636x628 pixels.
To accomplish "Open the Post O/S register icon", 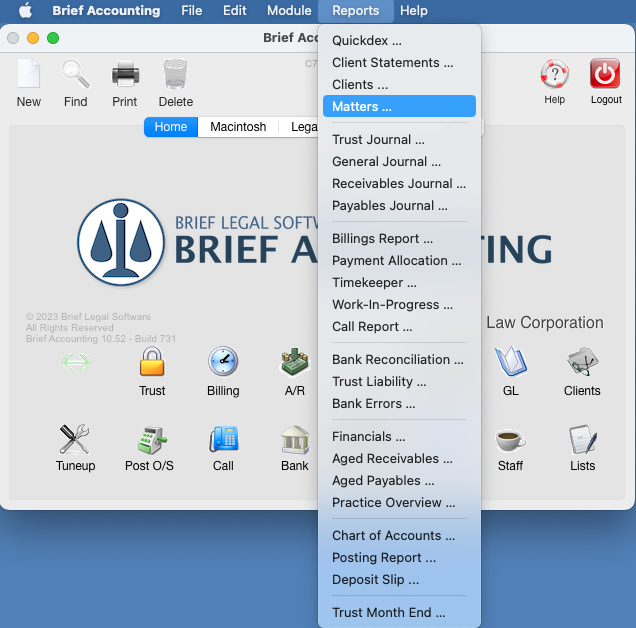I will 151,440.
